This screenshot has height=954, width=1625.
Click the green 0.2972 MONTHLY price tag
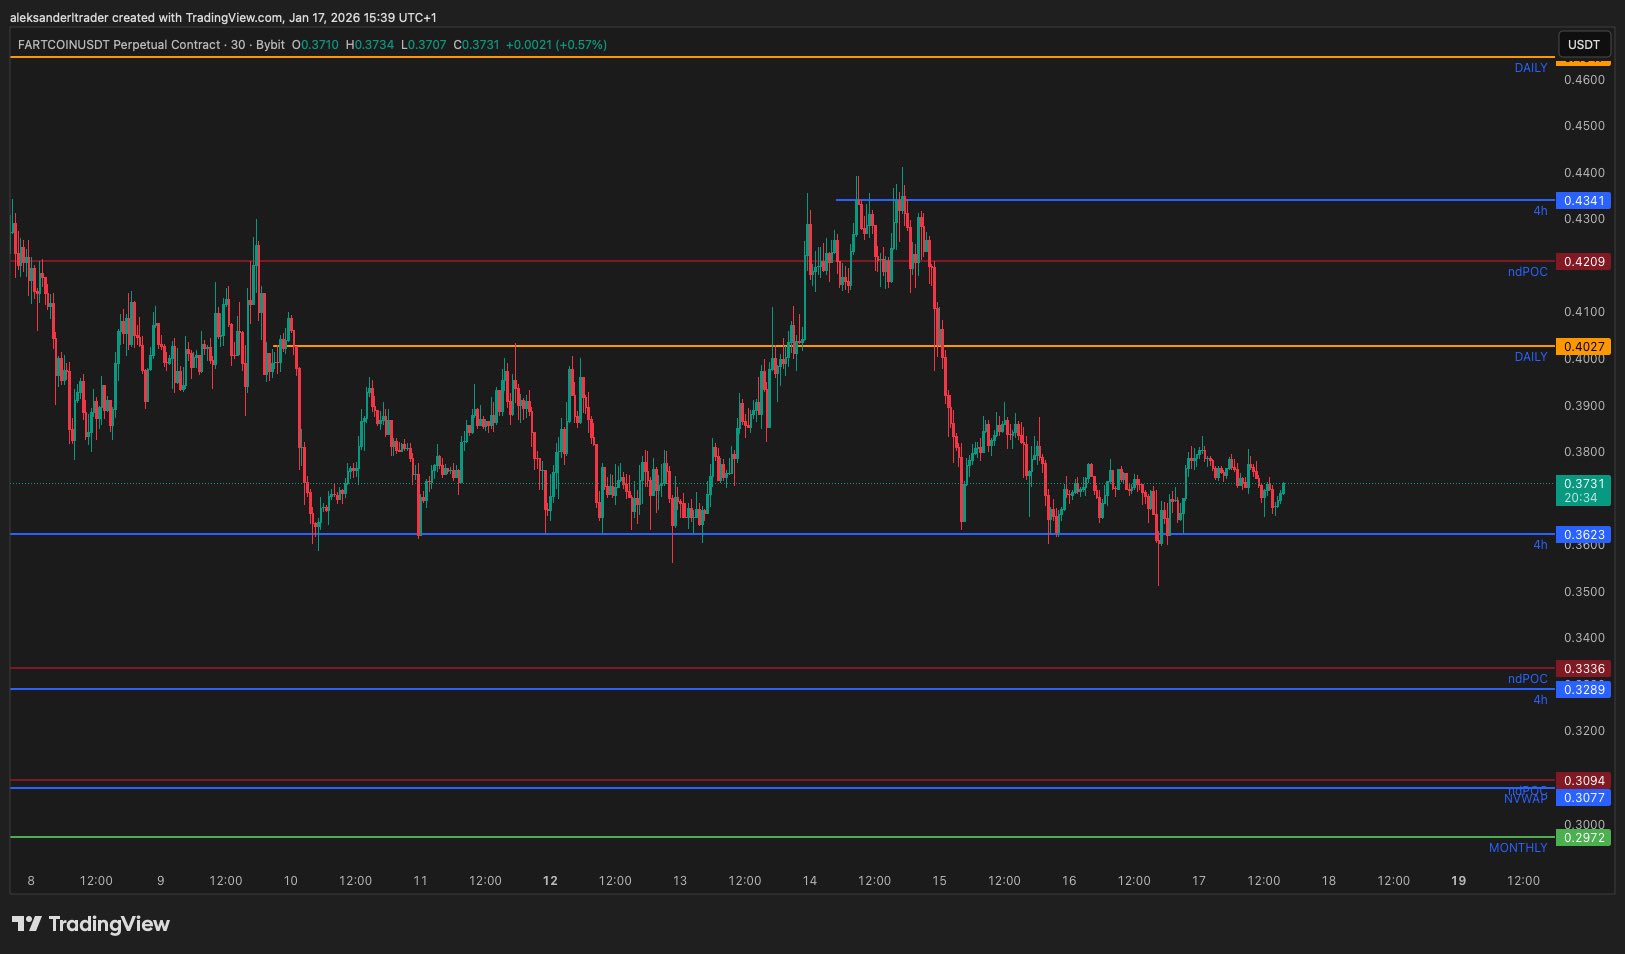tap(1583, 838)
